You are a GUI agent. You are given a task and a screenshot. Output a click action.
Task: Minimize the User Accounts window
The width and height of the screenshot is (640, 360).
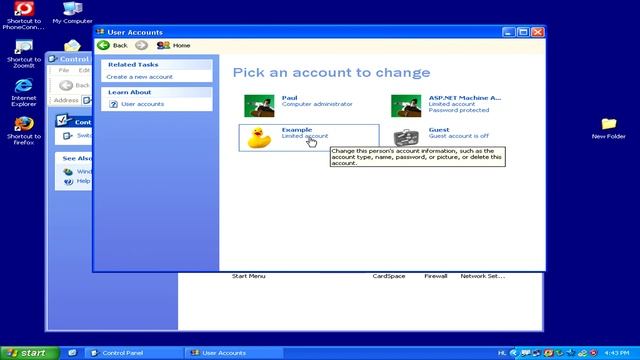[x=508, y=32]
